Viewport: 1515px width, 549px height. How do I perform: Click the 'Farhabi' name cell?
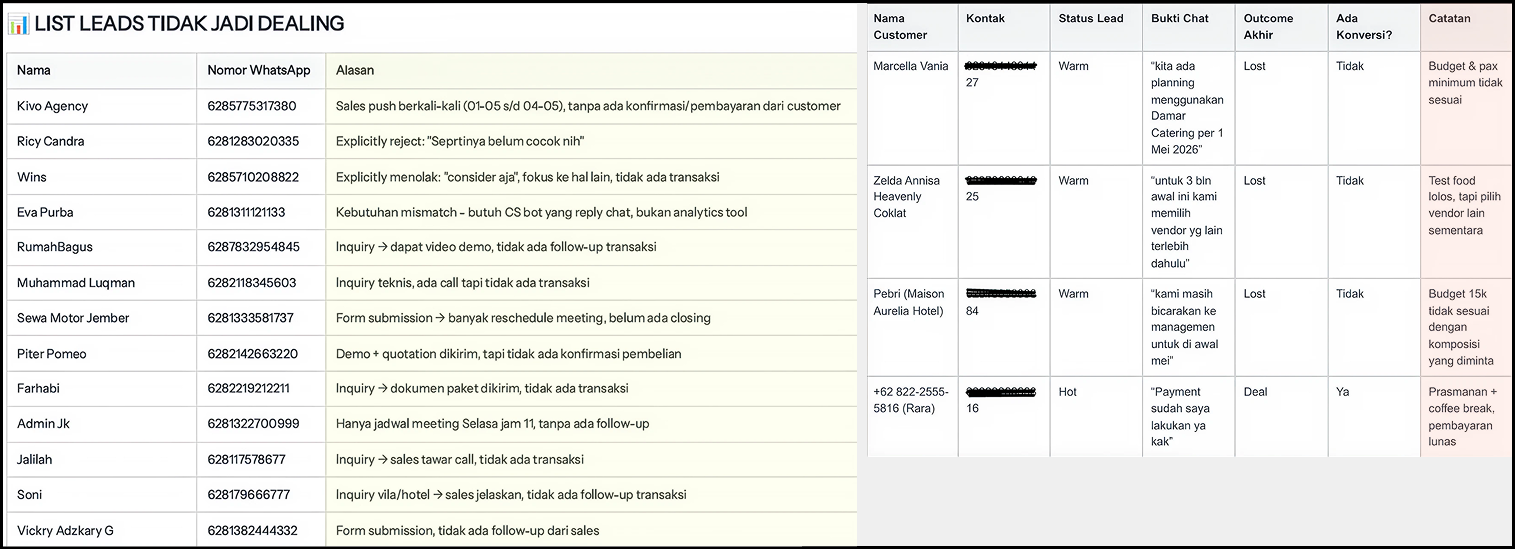pos(101,389)
